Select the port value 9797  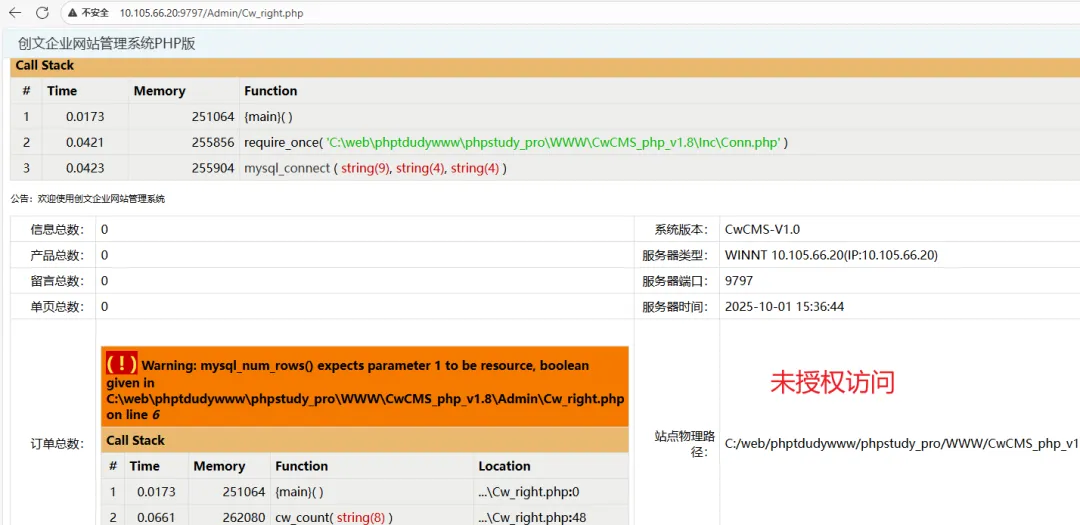point(739,281)
